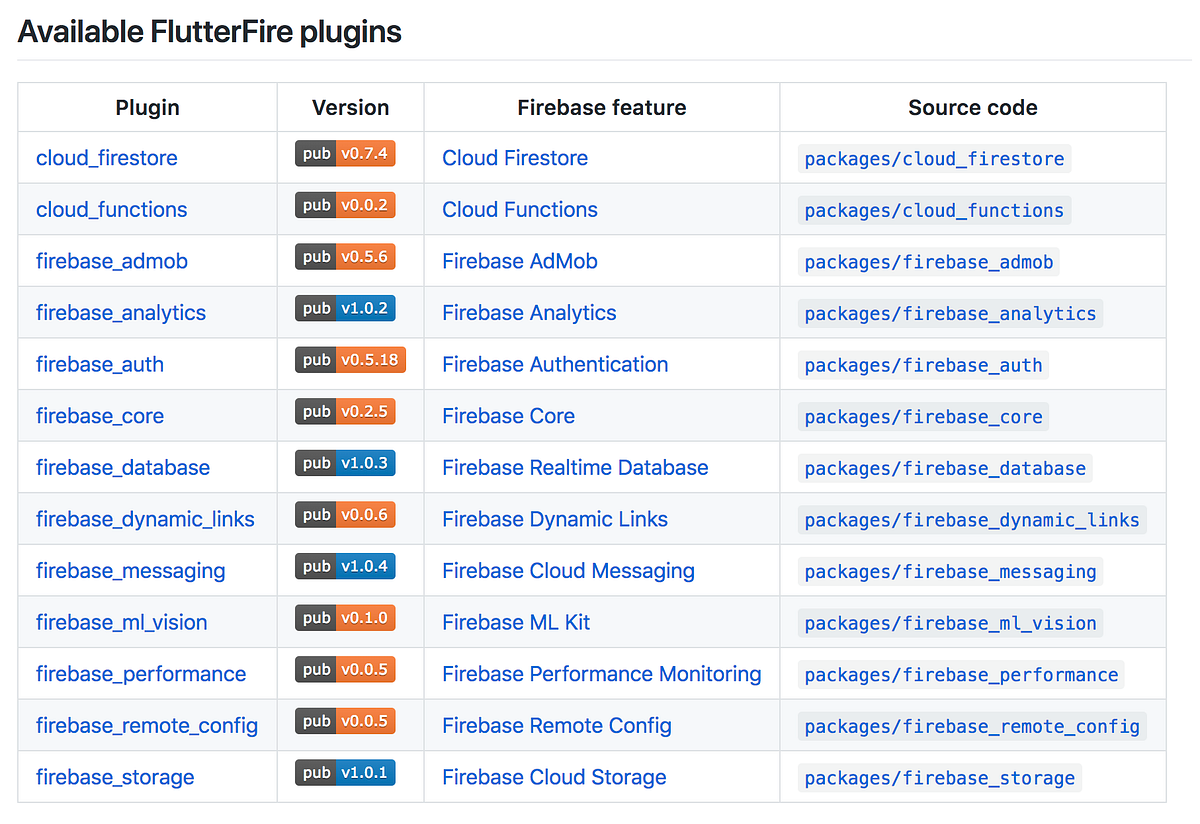Open the Firebase Performance Monitoring link

[601, 674]
